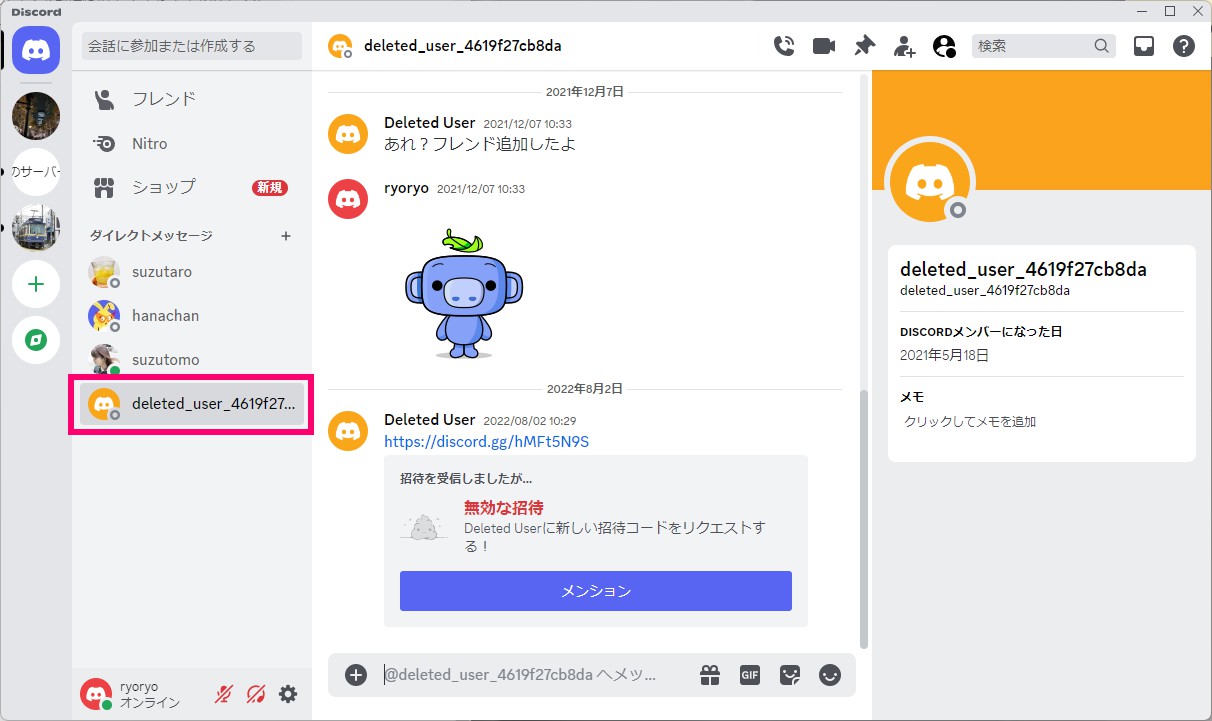
Task: Add friends to this DM
Action: [904, 46]
